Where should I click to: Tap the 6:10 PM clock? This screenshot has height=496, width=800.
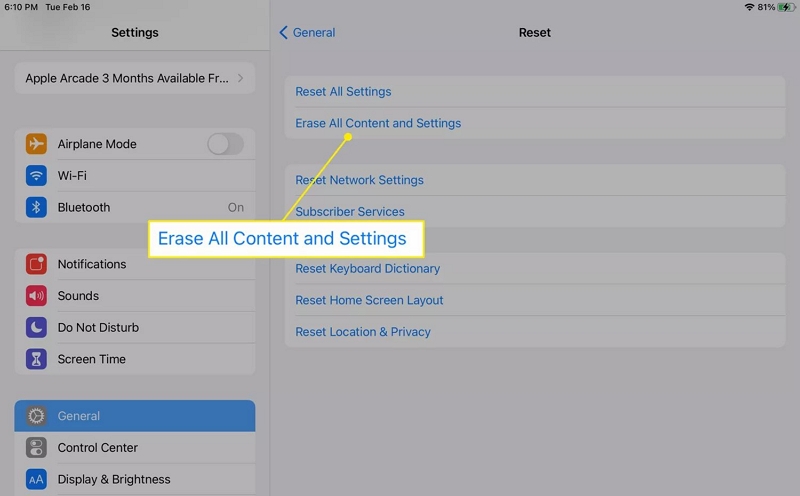point(21,7)
